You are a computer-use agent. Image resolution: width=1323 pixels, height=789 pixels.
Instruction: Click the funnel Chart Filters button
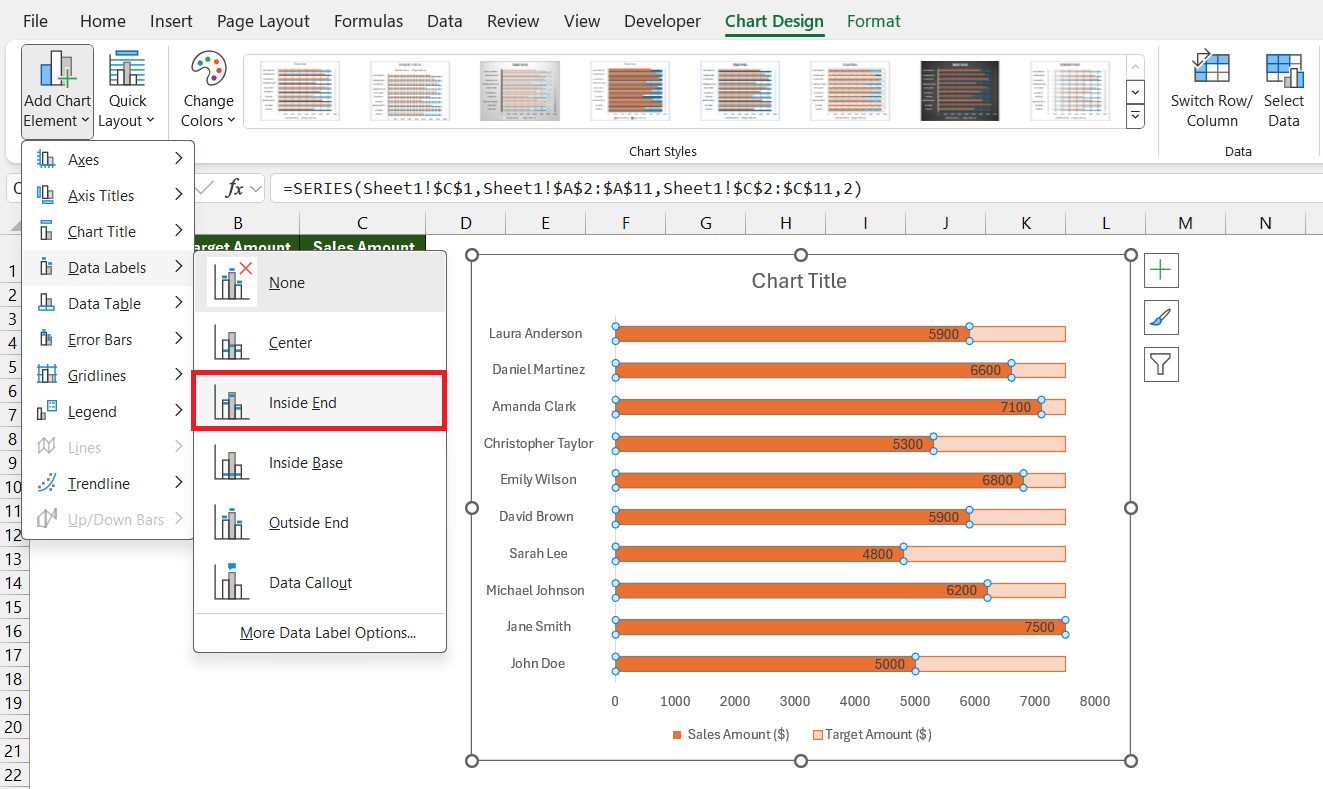(x=1161, y=365)
